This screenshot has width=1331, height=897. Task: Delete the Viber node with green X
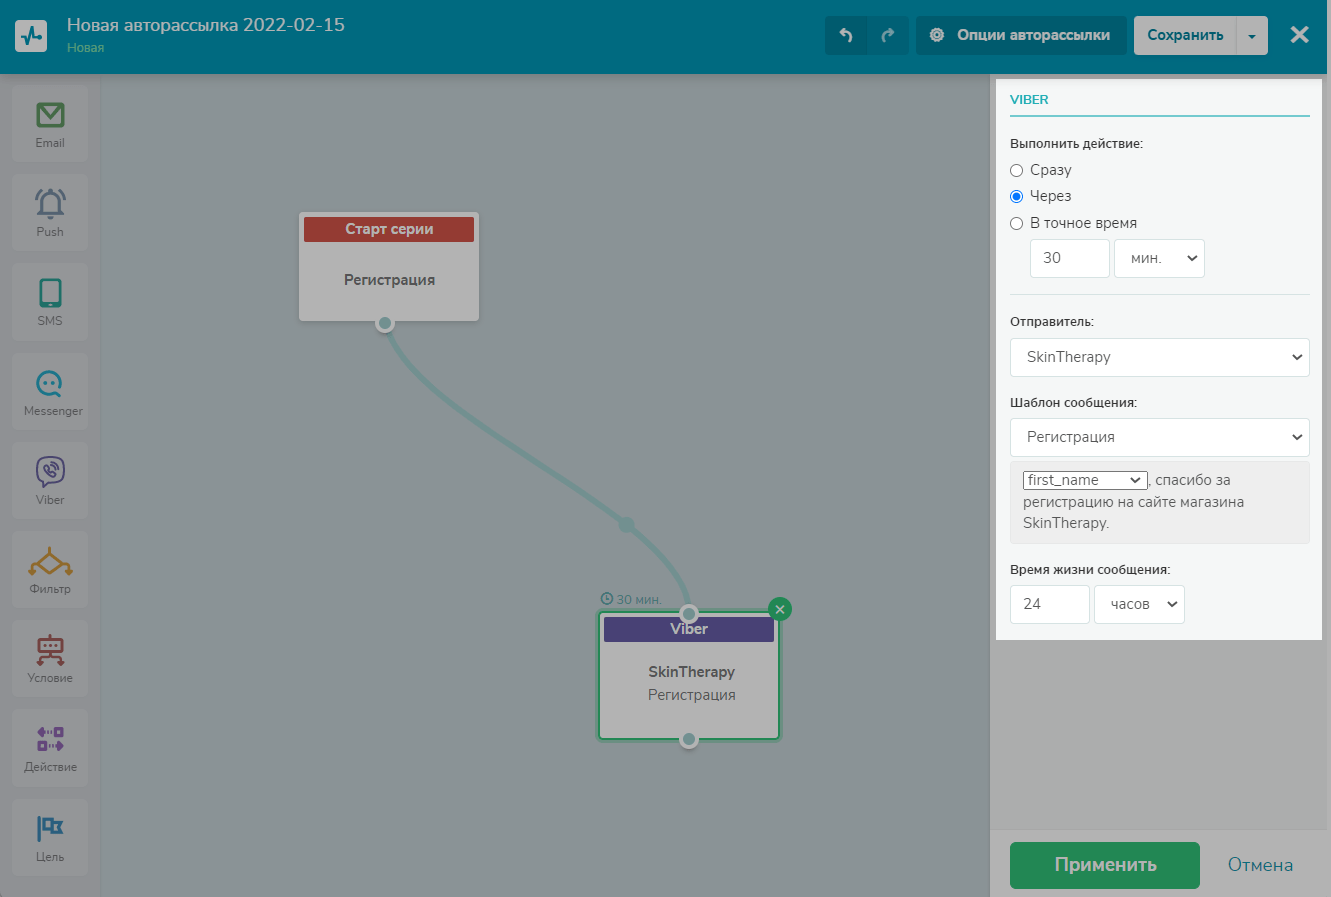click(x=780, y=608)
